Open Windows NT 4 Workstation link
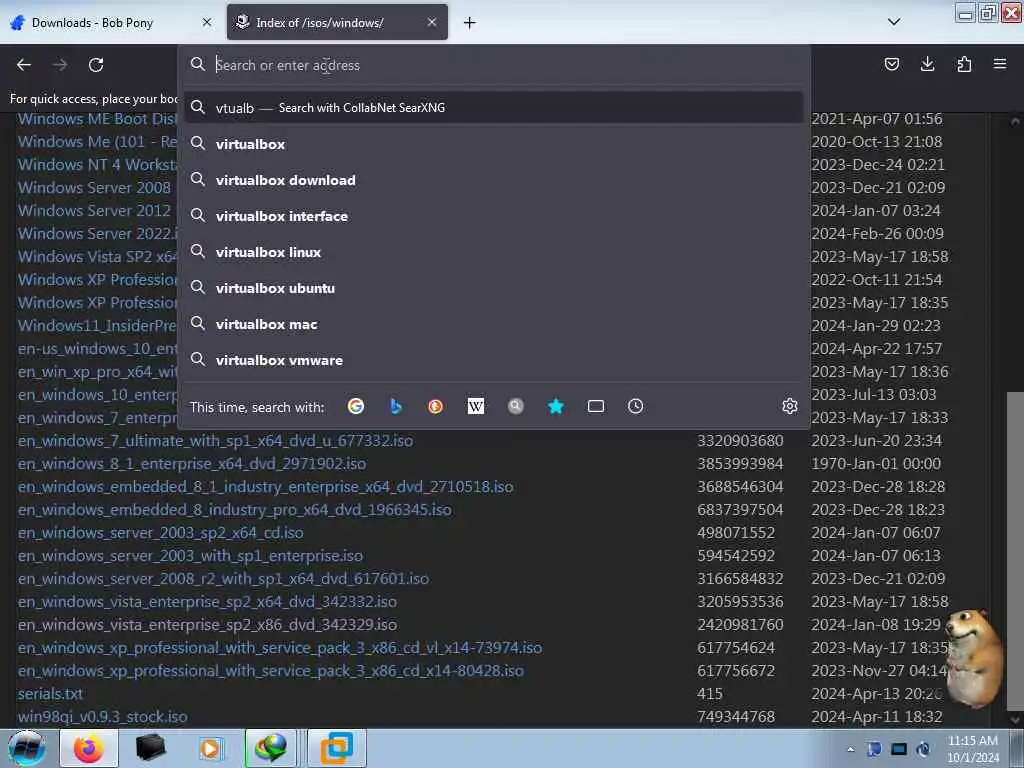 (97, 165)
